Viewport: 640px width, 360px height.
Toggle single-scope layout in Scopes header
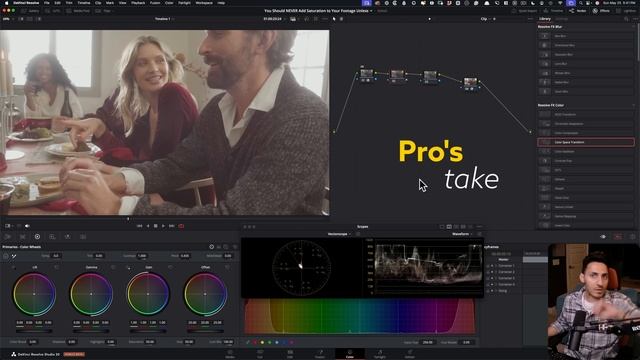(x=442, y=227)
